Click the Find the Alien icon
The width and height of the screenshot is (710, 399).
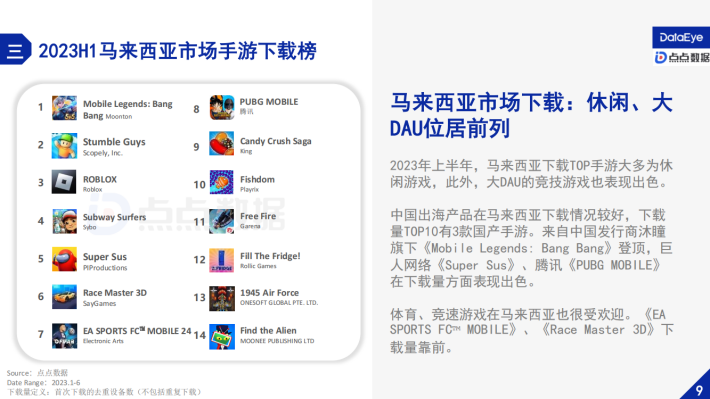(221, 337)
